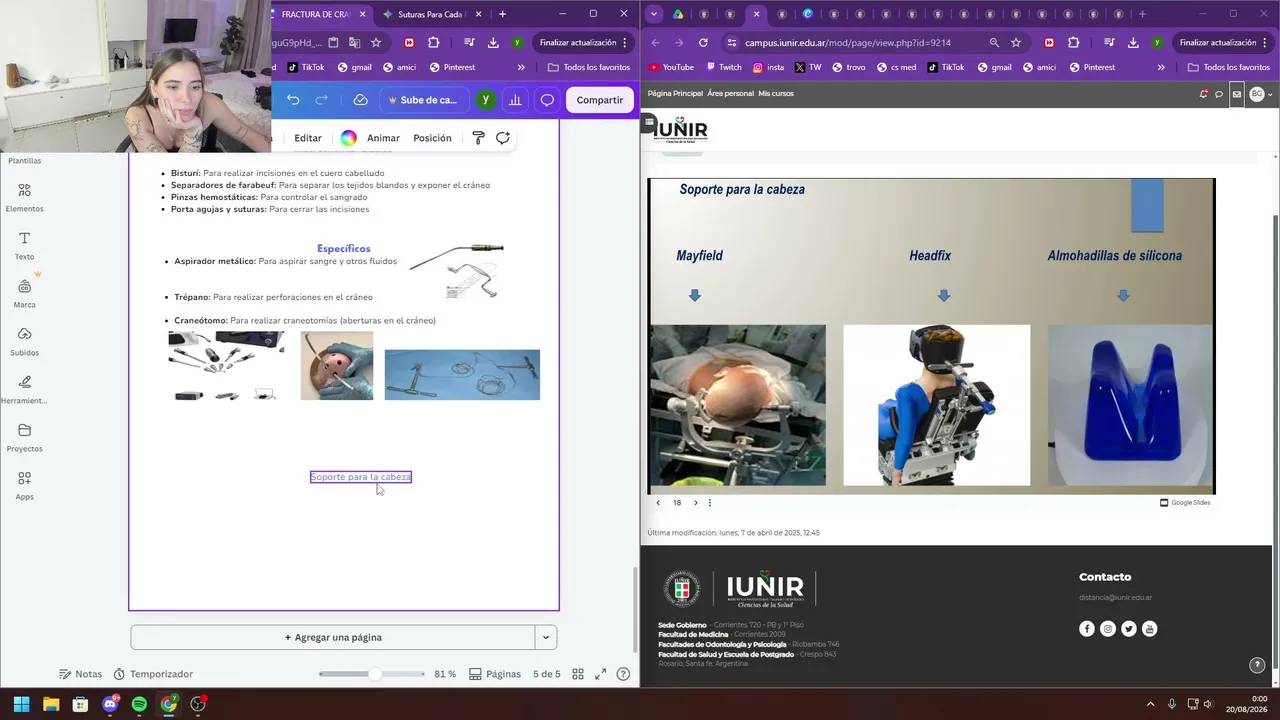Open the Texto tool in Canva sidebar

point(24,245)
